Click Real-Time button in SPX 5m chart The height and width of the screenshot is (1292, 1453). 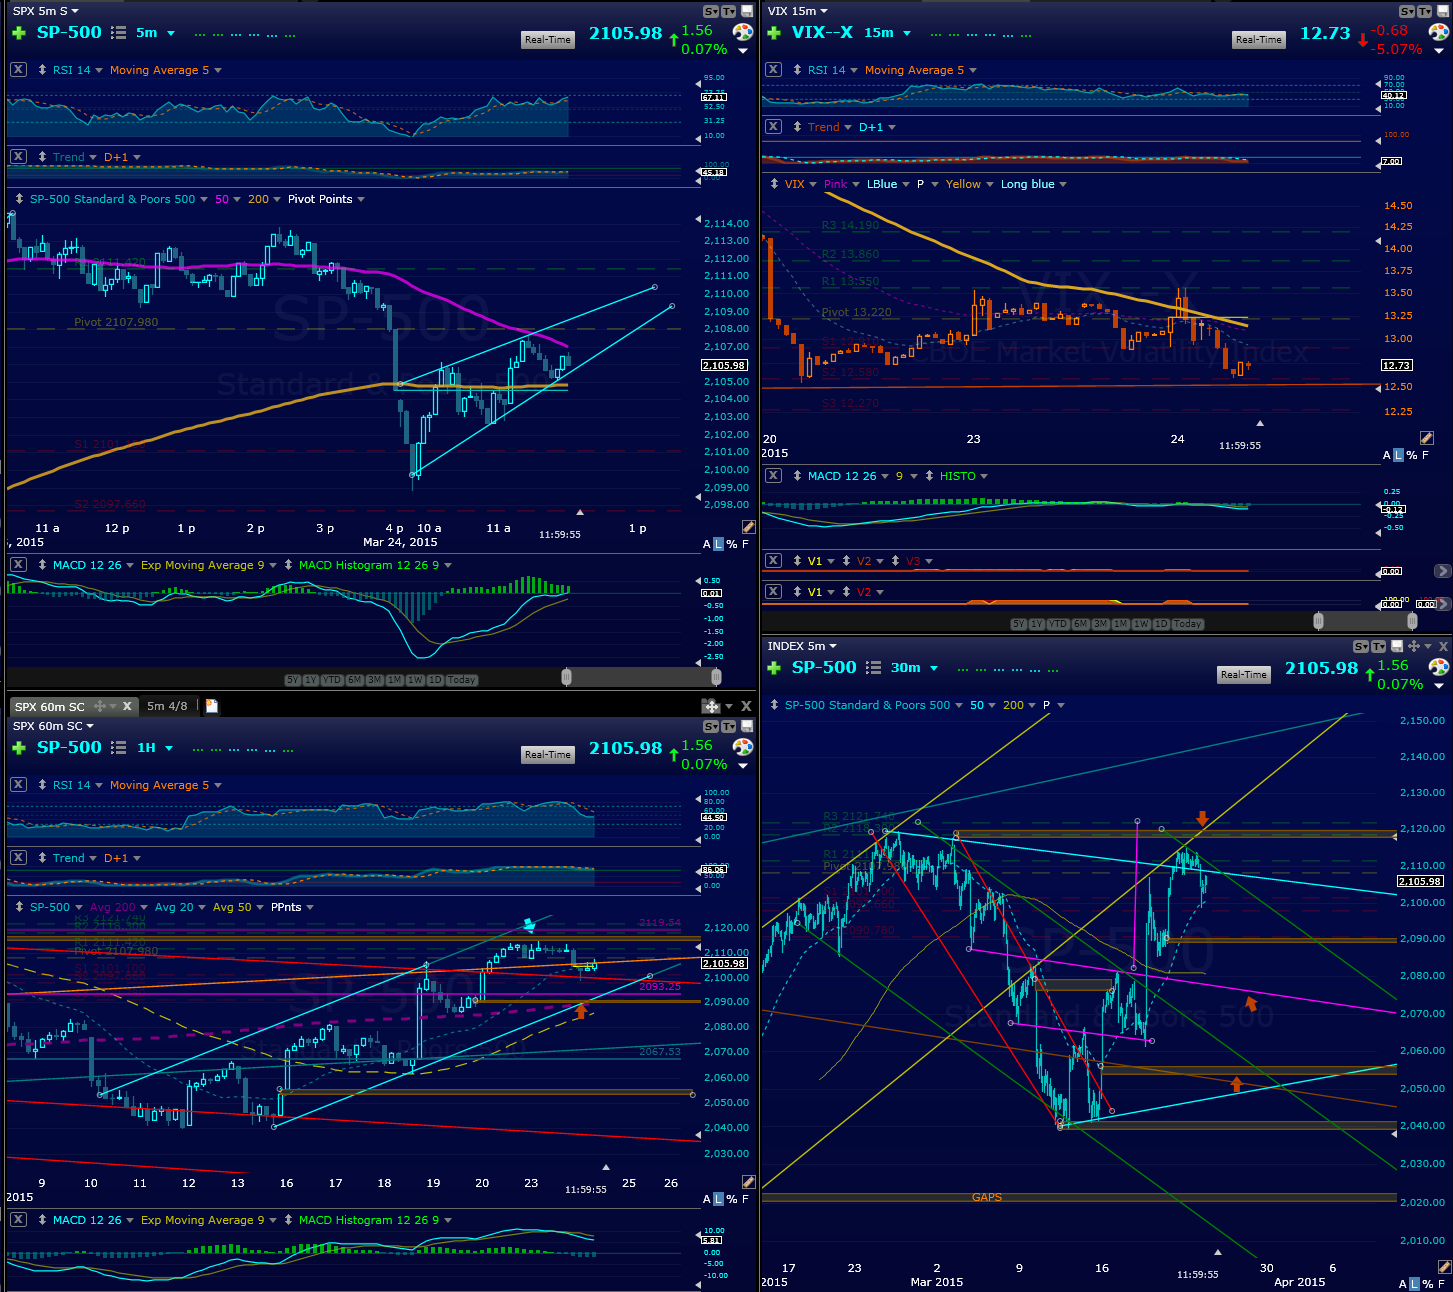pos(548,40)
